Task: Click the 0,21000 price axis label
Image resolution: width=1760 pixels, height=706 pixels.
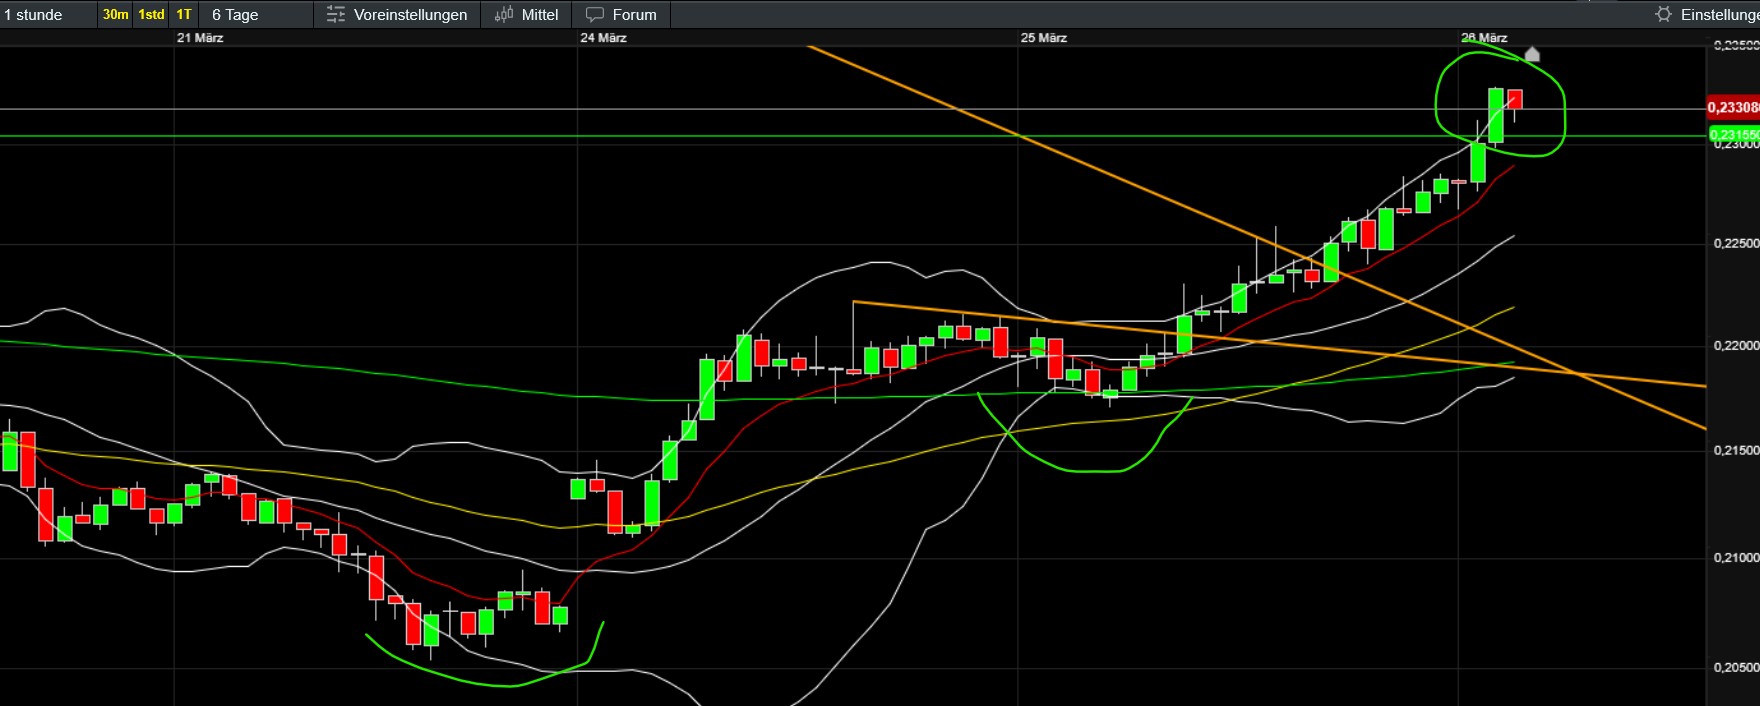Action: (x=1736, y=557)
